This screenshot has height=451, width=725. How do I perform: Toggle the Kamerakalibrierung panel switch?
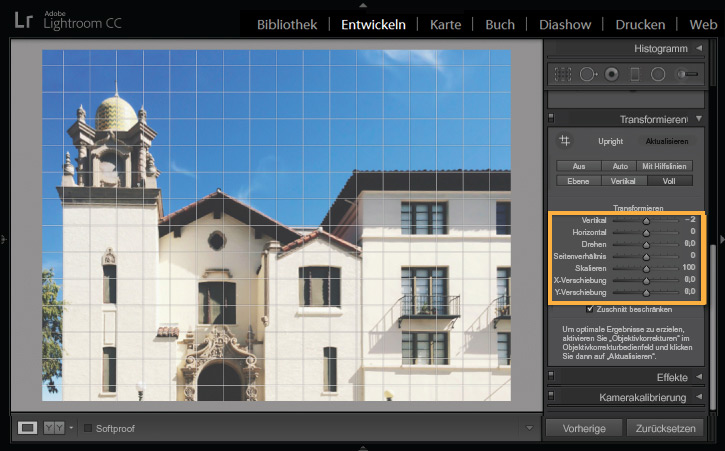coord(551,396)
